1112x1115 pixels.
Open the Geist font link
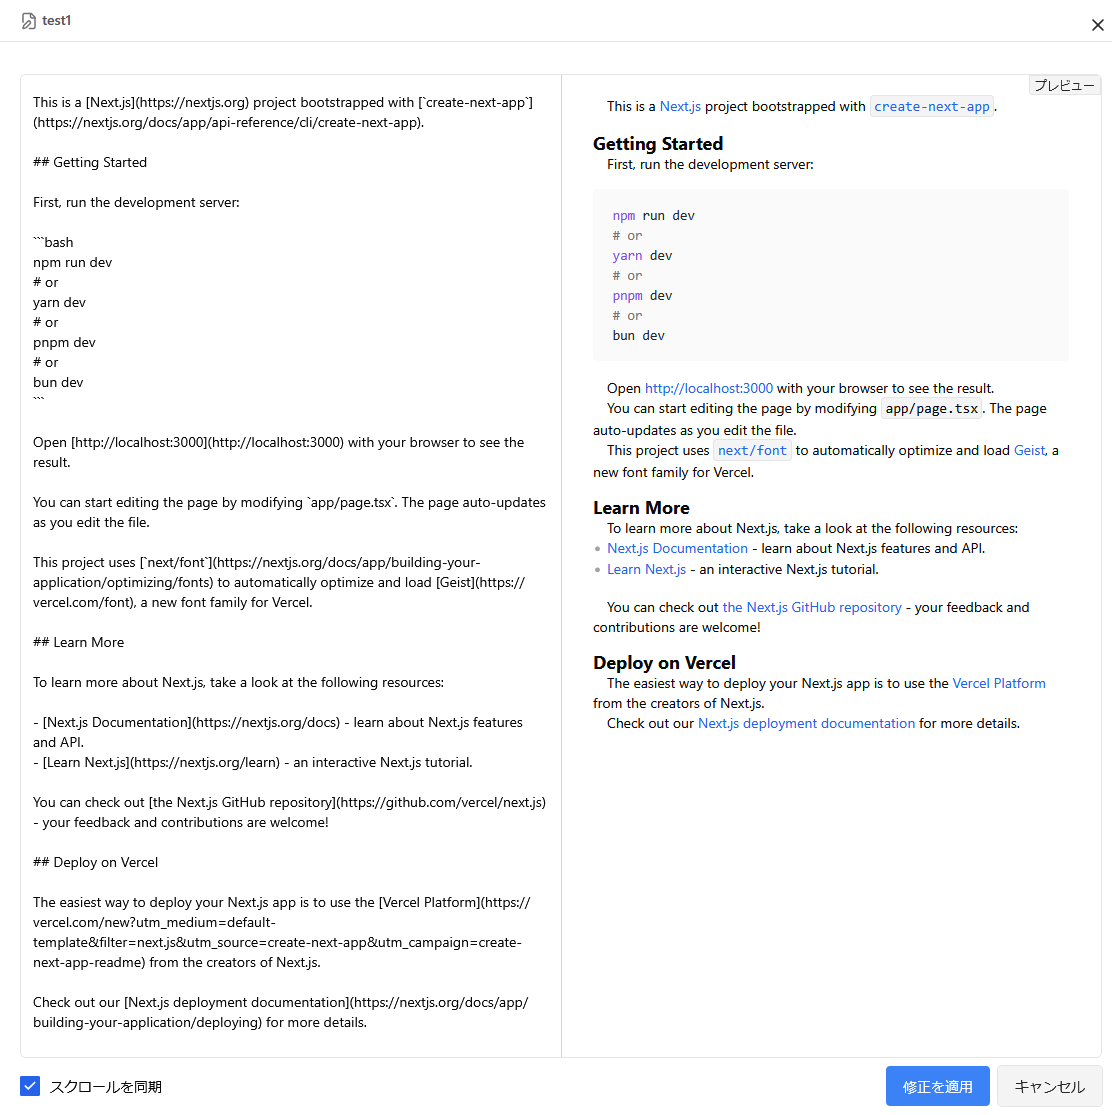[1030, 450]
